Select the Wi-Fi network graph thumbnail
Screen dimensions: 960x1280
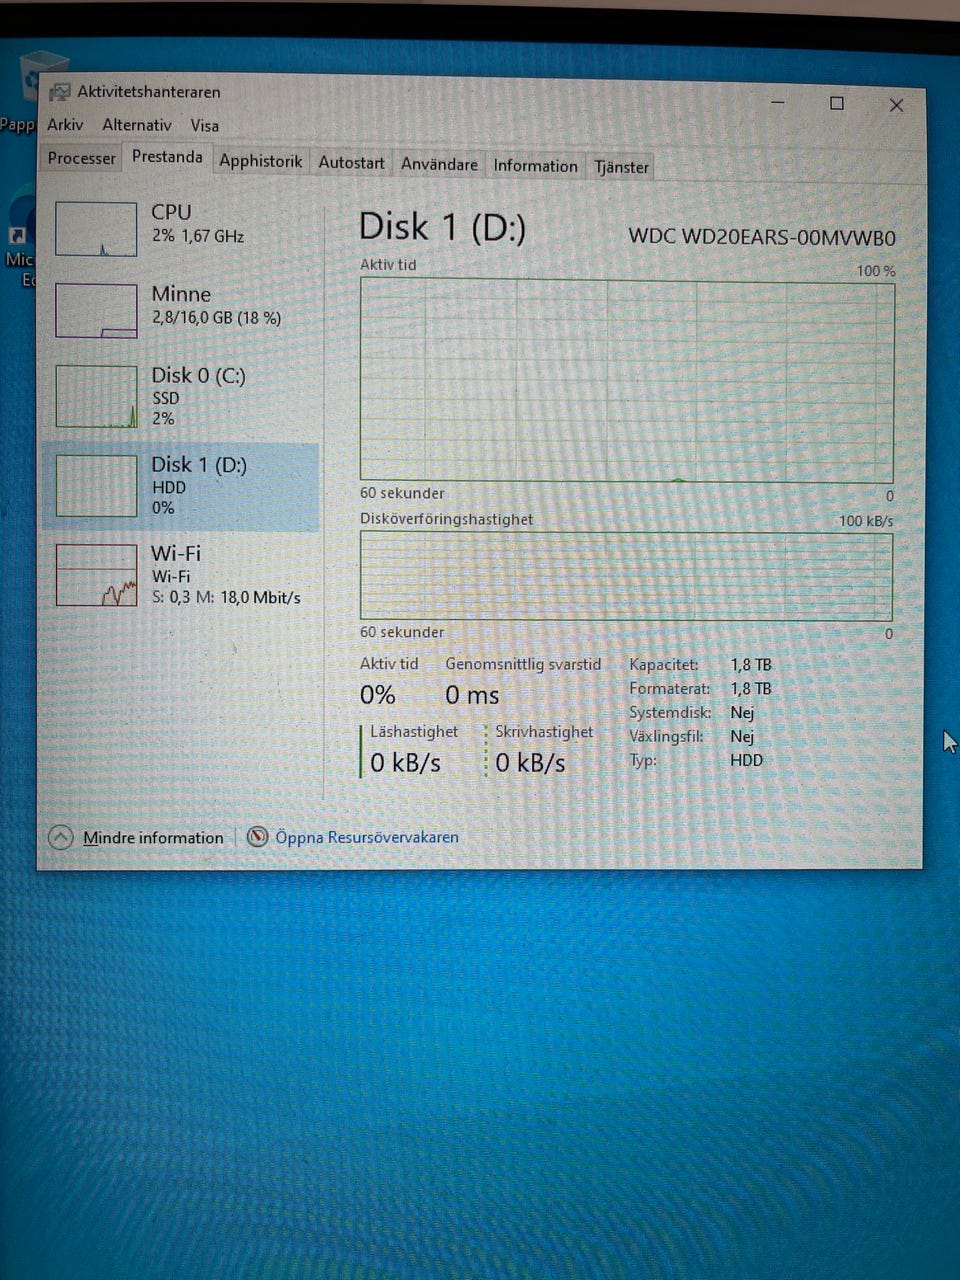coord(96,575)
